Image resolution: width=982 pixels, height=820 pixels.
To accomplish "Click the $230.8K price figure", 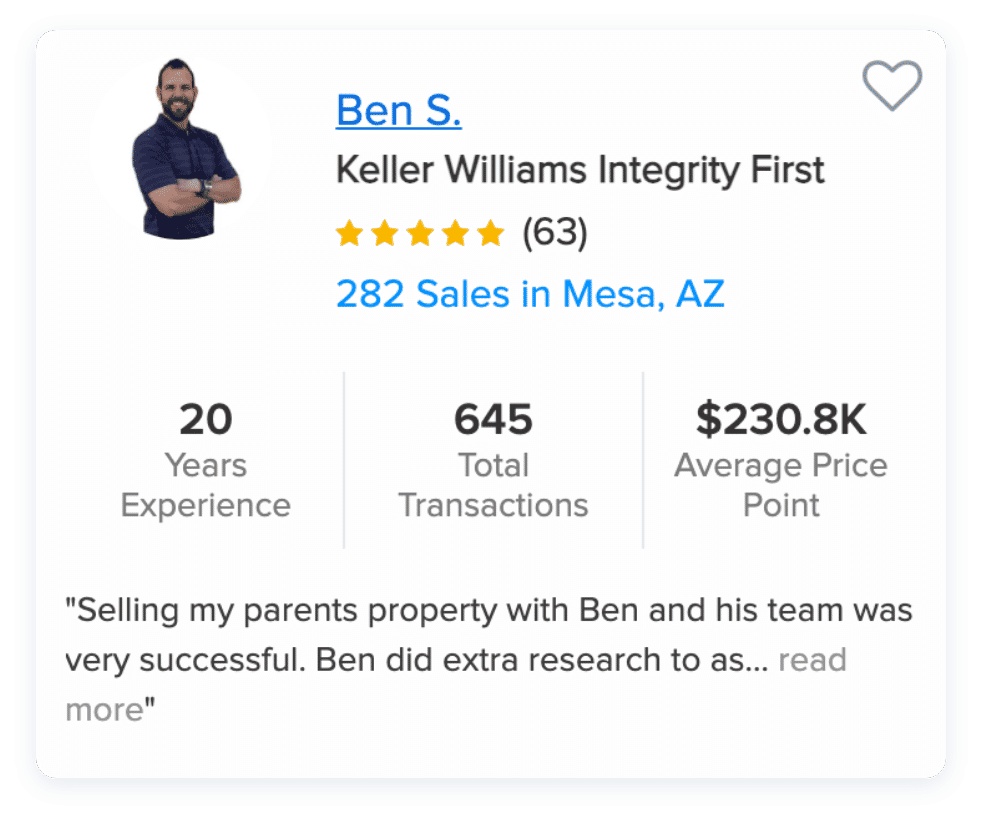I will [x=781, y=419].
